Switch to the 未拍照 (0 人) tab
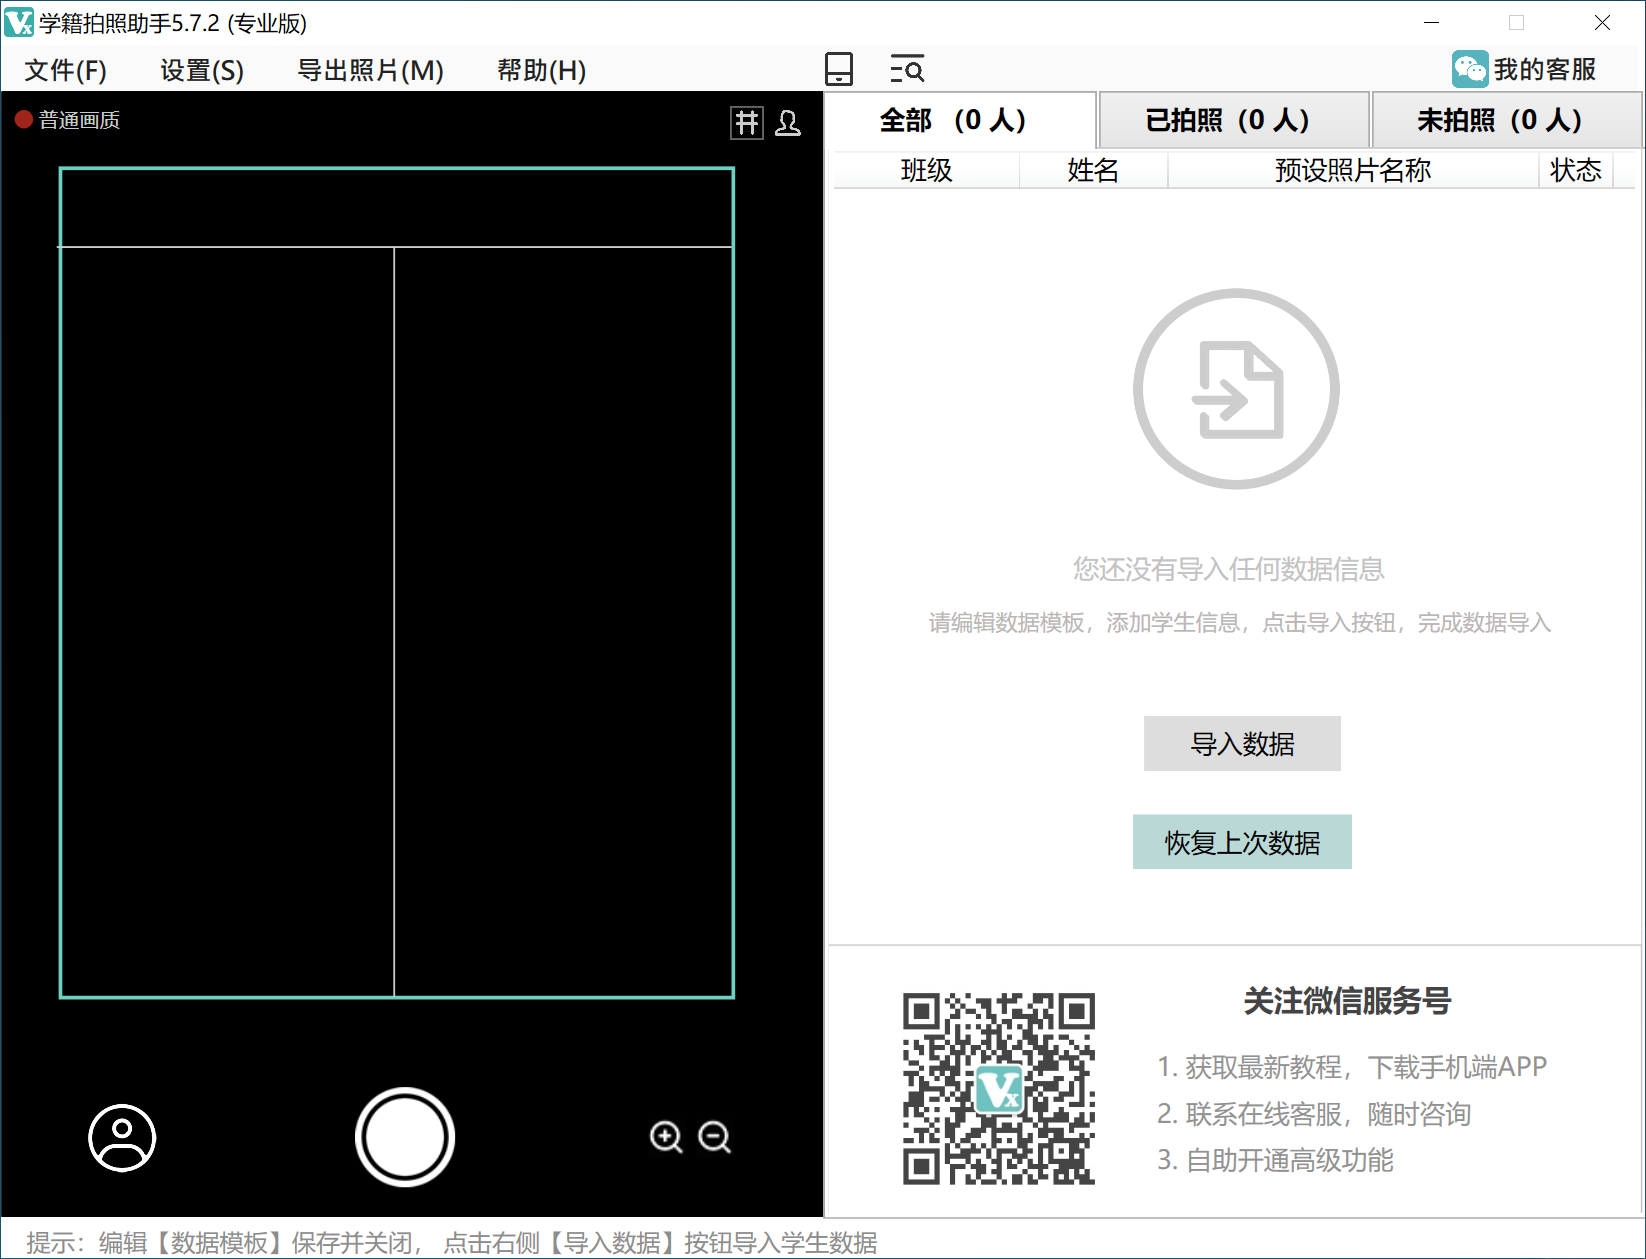 (1506, 120)
